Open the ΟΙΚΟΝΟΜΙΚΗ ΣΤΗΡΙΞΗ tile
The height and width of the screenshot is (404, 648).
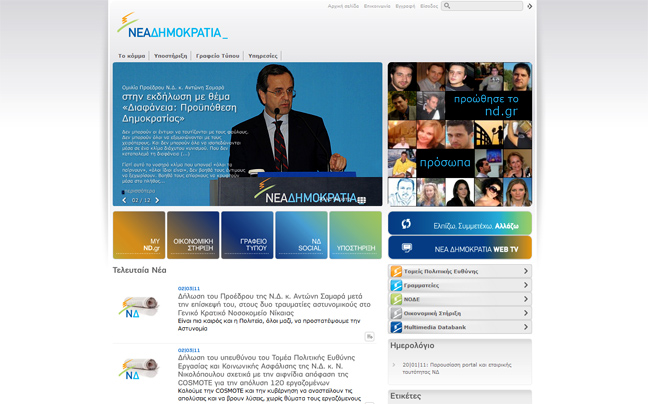(193, 235)
